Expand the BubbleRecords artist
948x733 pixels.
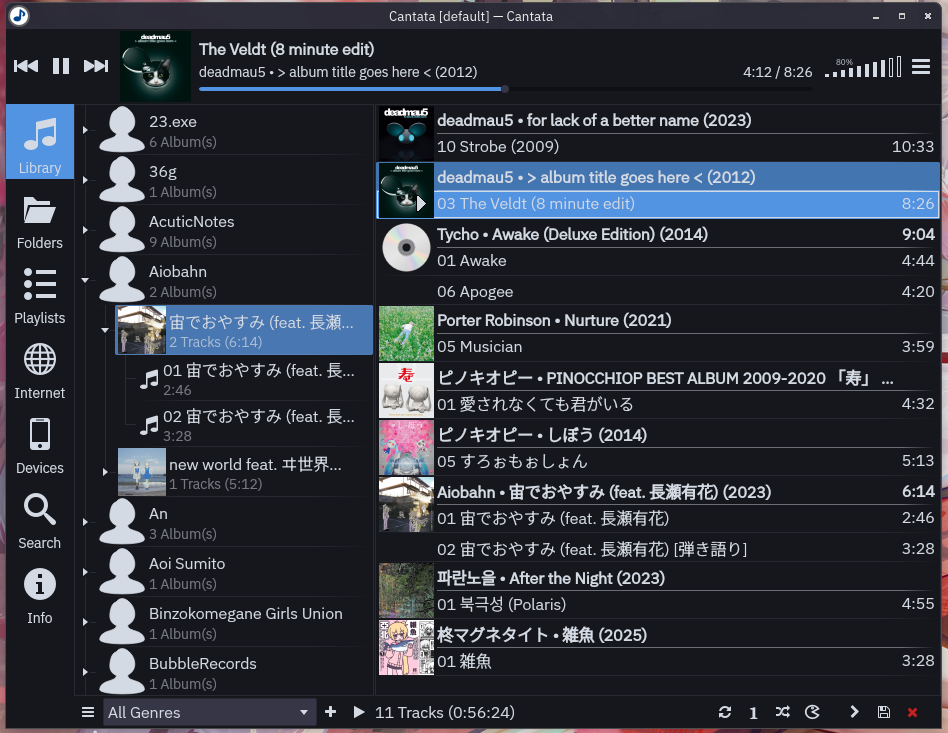[x=85, y=672]
